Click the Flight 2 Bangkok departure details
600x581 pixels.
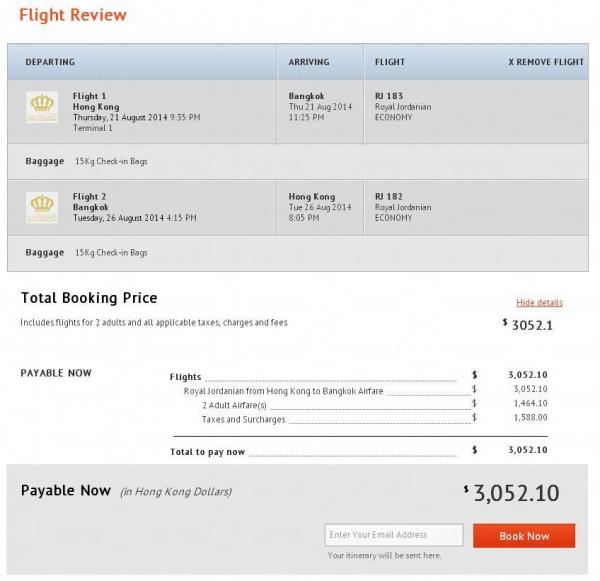click(134, 207)
